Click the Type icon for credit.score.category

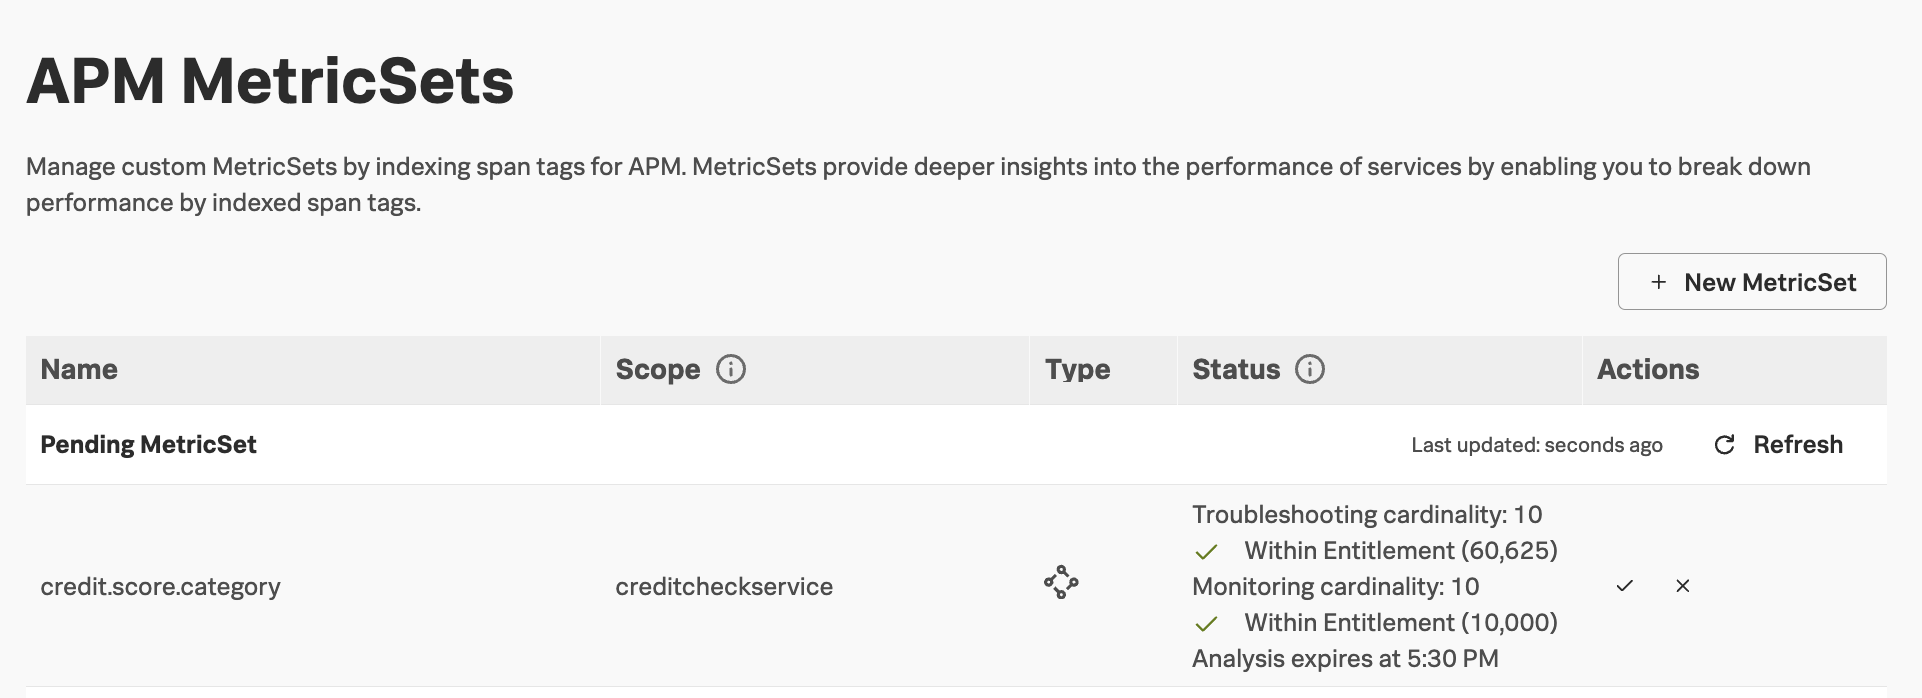point(1061,582)
